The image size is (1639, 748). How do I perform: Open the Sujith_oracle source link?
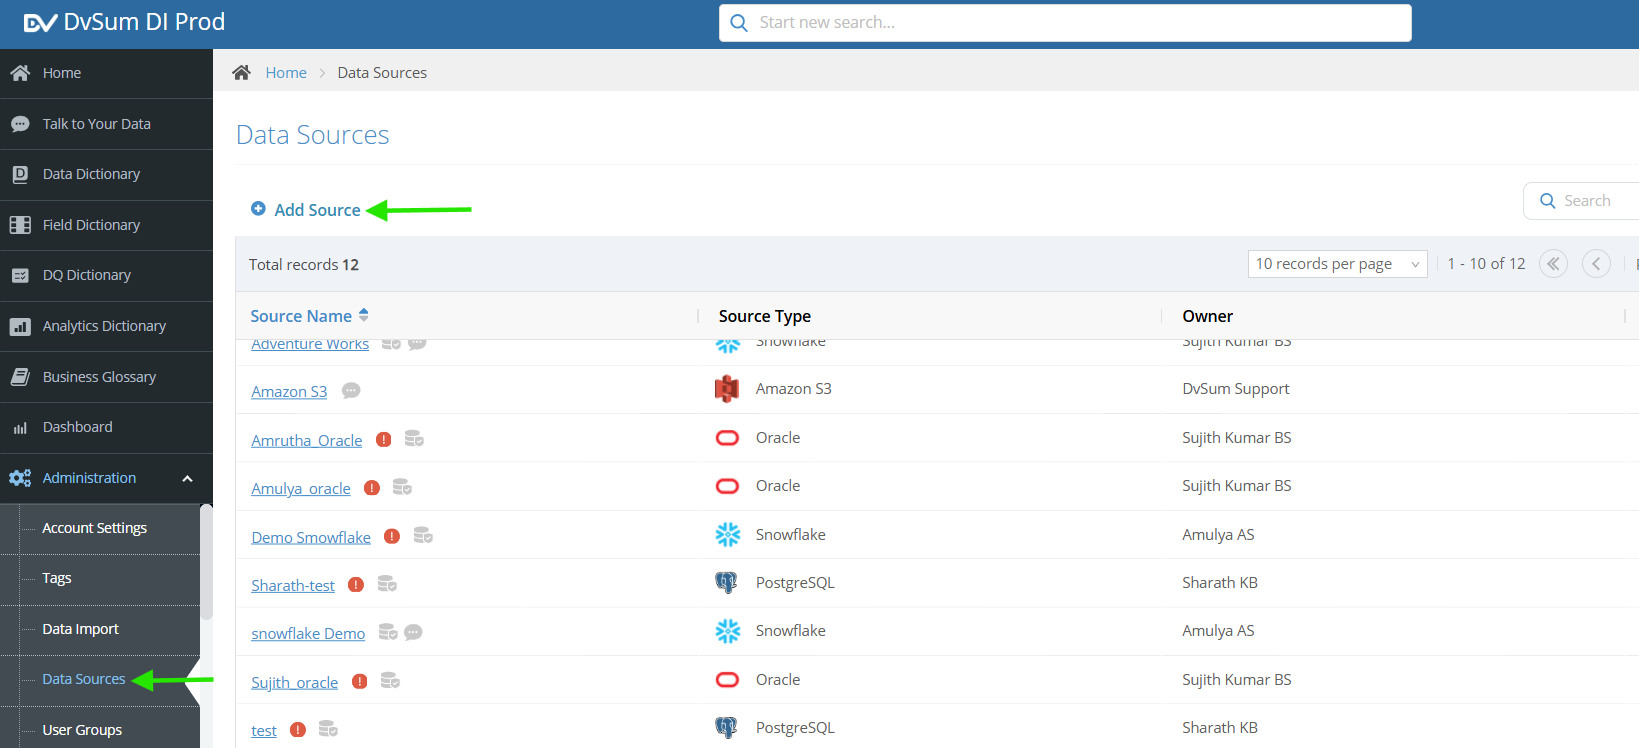295,682
